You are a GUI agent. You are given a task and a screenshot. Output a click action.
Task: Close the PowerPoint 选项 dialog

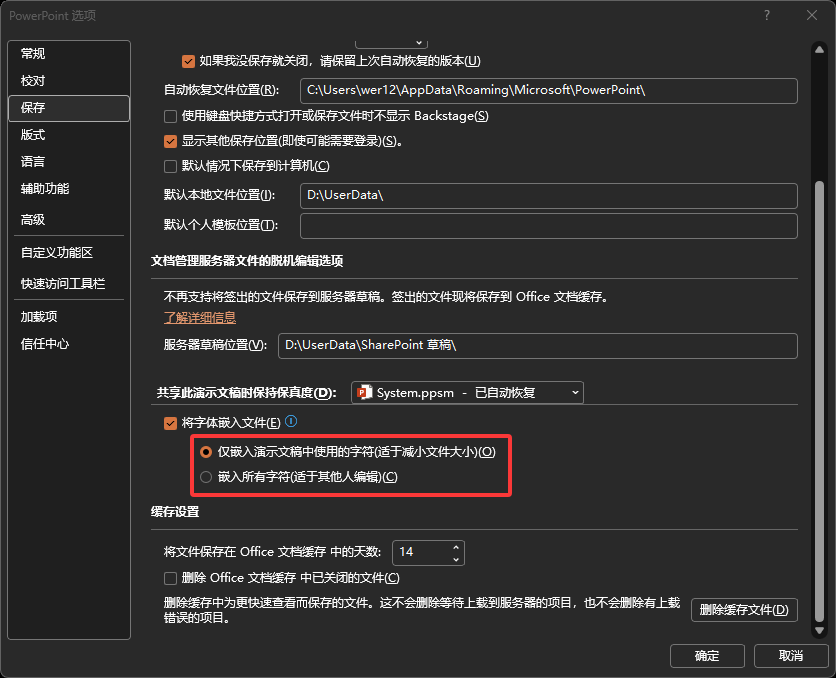pos(811,15)
